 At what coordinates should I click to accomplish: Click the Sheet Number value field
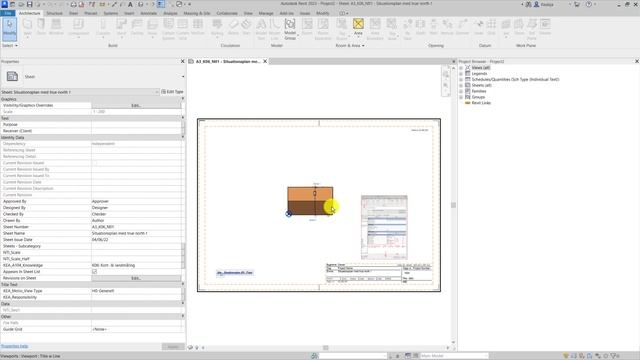click(x=136, y=227)
